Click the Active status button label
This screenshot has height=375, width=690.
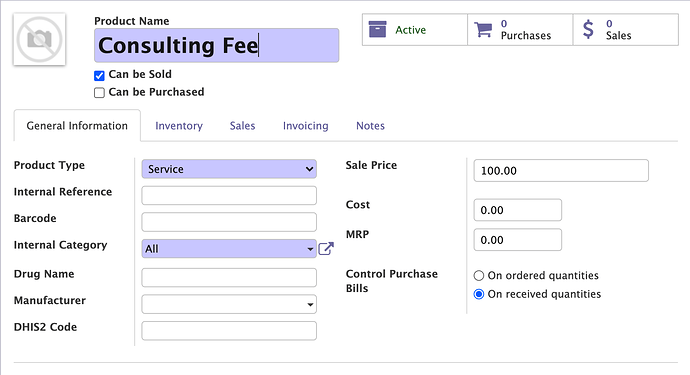(x=410, y=30)
